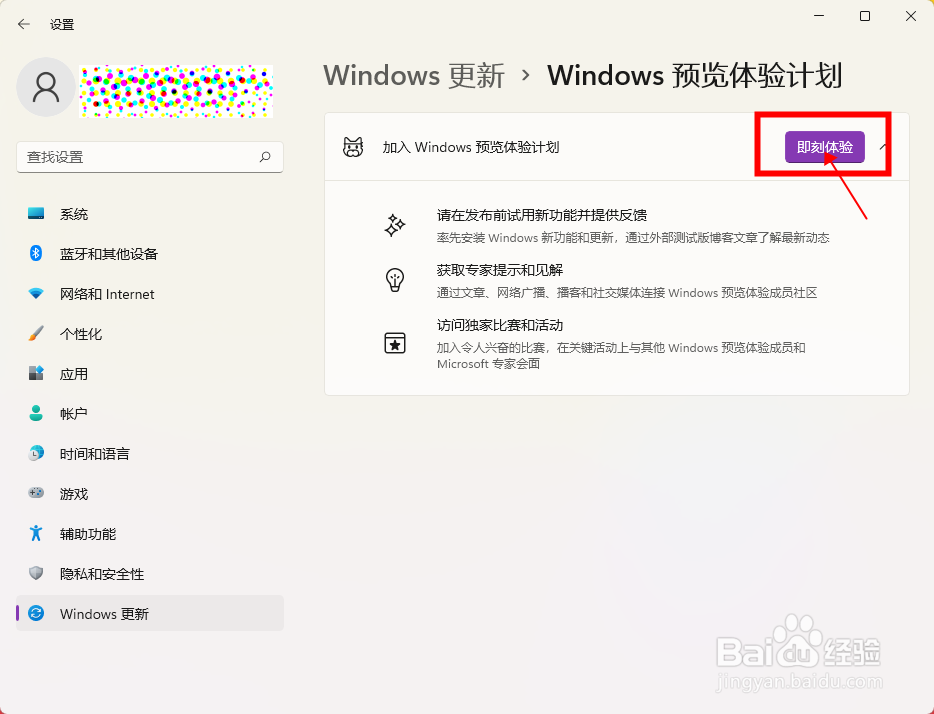The width and height of the screenshot is (934, 714).
Task: Click the 设置 window title text
Action: tap(62, 24)
